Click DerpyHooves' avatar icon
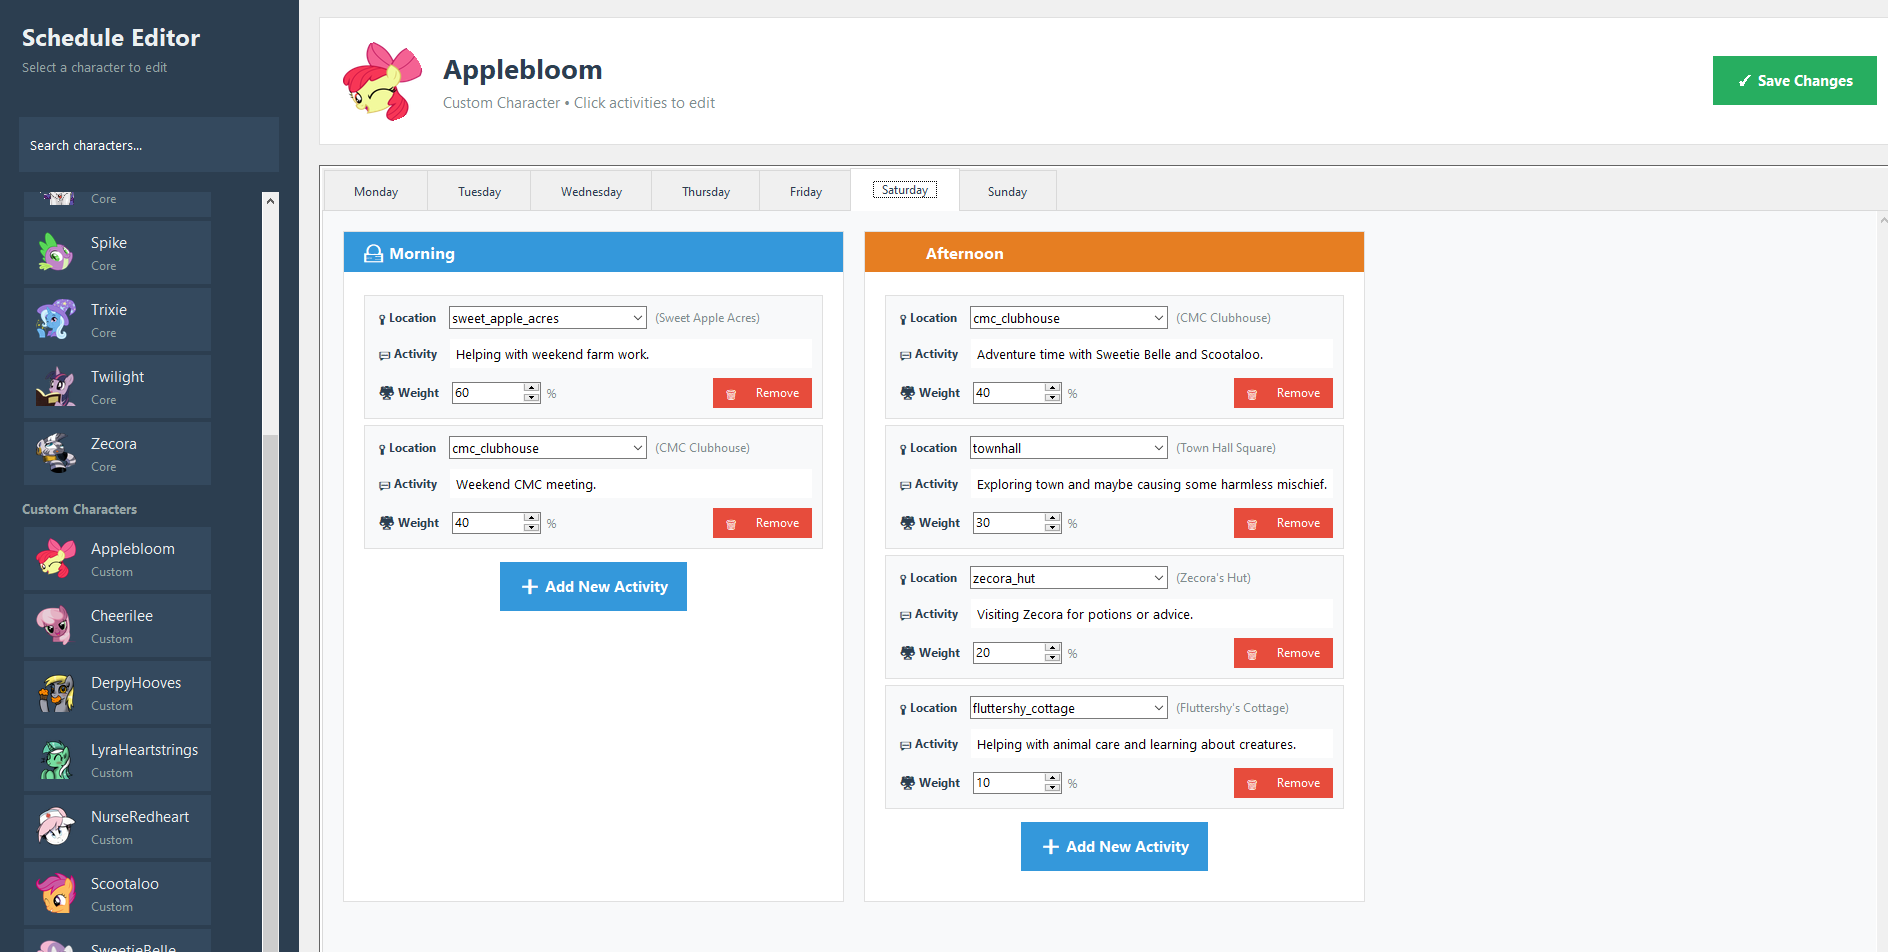This screenshot has height=952, width=1888. coord(56,692)
